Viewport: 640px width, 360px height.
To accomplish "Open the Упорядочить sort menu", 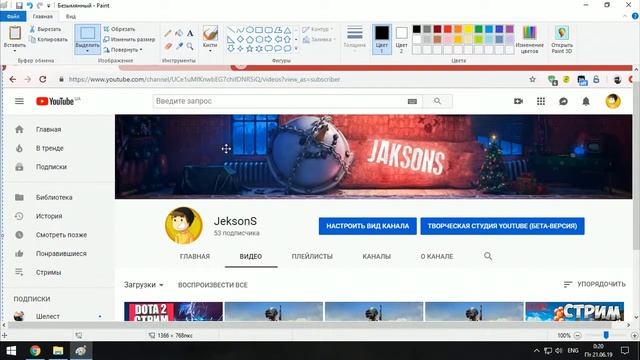I will coord(594,284).
